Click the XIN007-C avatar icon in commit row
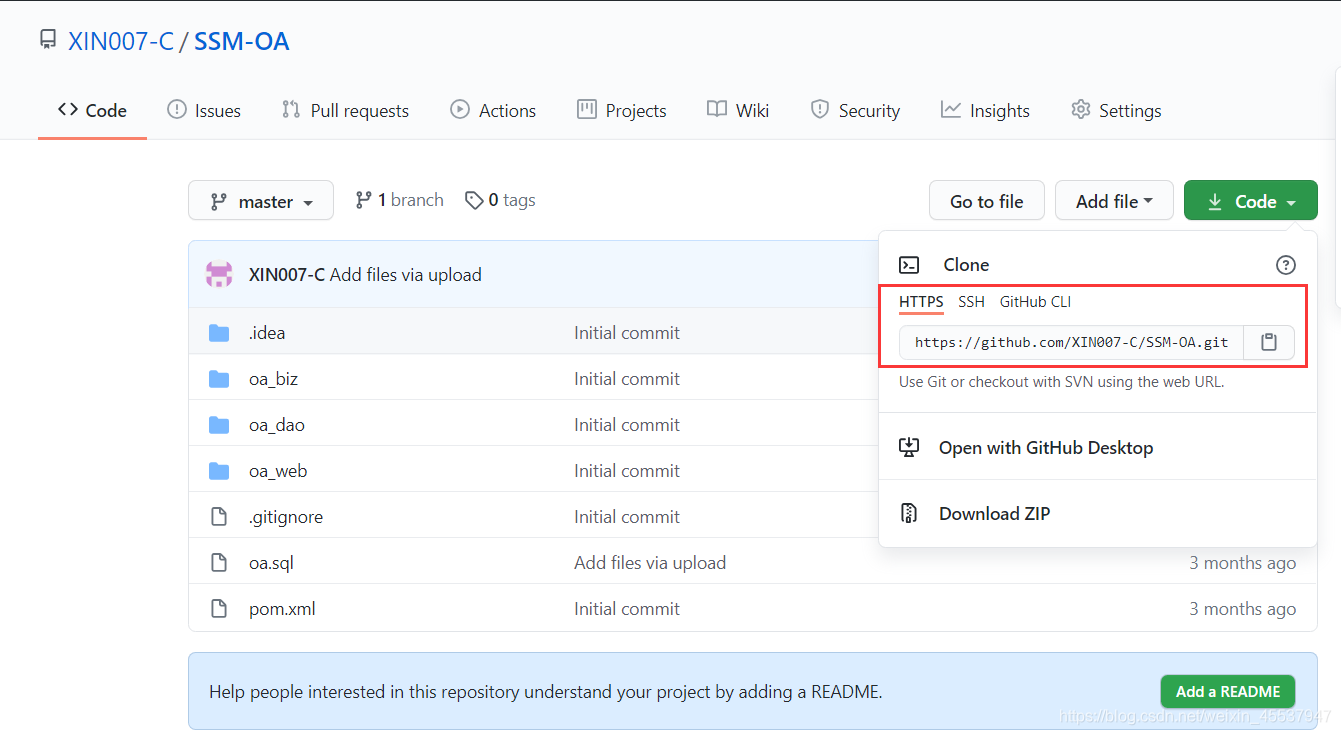This screenshot has width=1341, height=735. (x=219, y=274)
